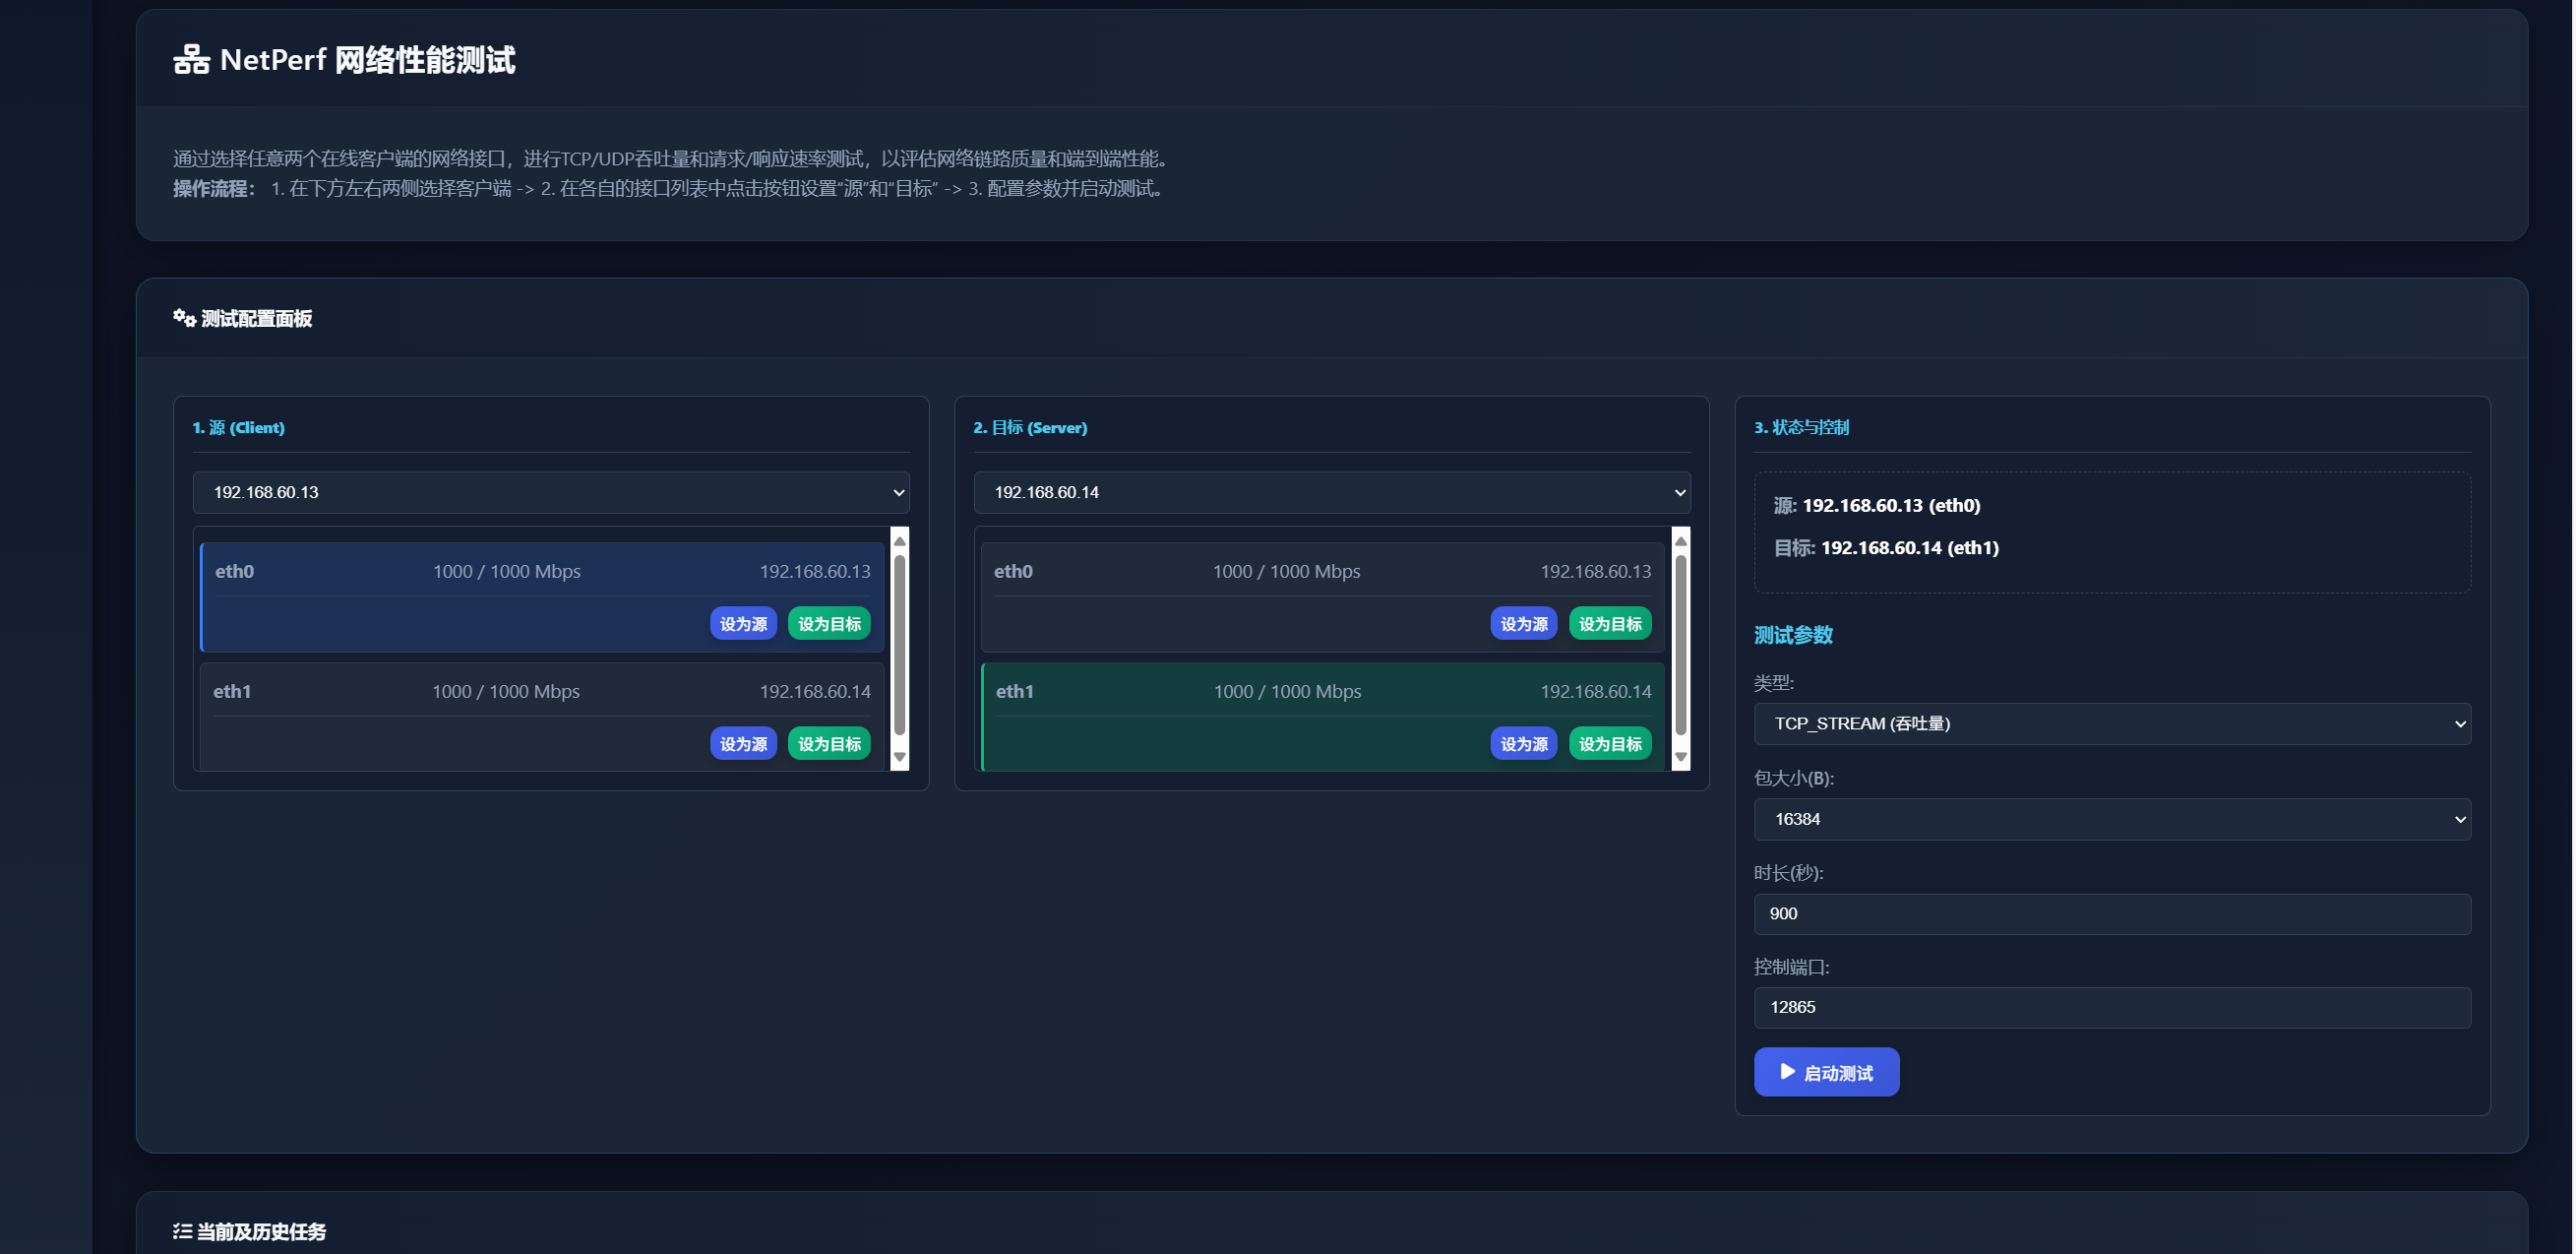Open the packet size 16384 dropdown
The image size is (2576, 1254).
2111,819
